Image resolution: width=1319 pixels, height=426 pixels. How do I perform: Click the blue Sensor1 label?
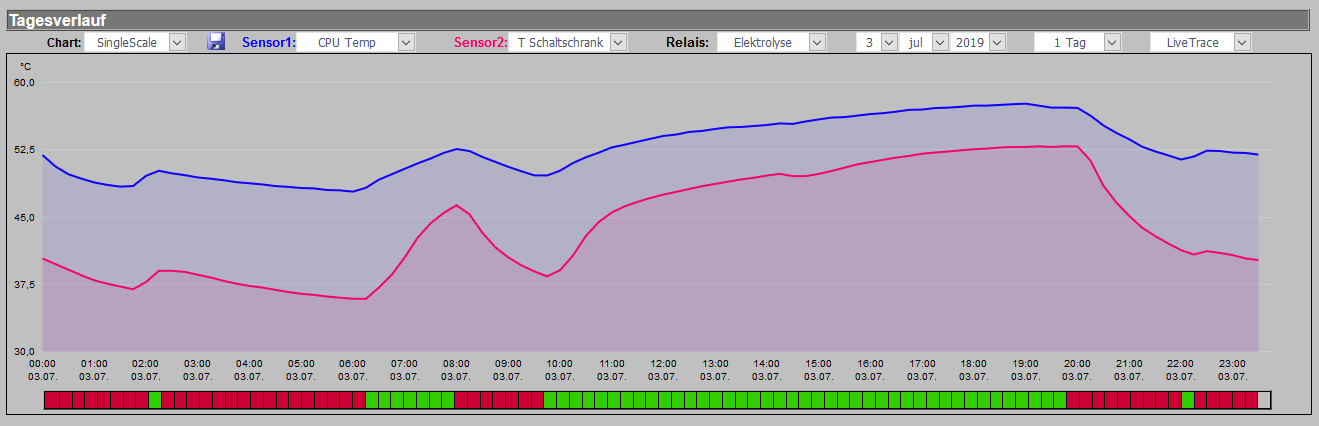[x=269, y=43]
